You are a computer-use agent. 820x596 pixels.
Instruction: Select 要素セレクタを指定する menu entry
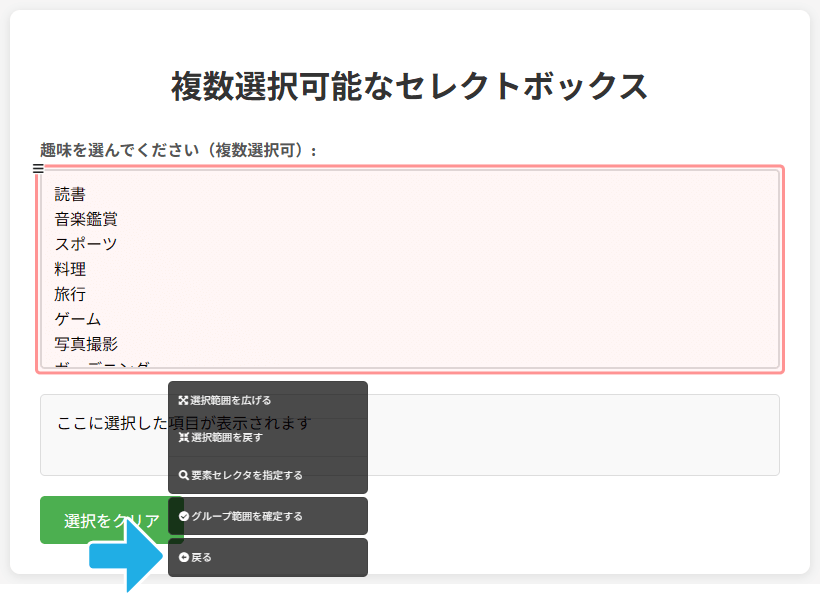[250, 476]
